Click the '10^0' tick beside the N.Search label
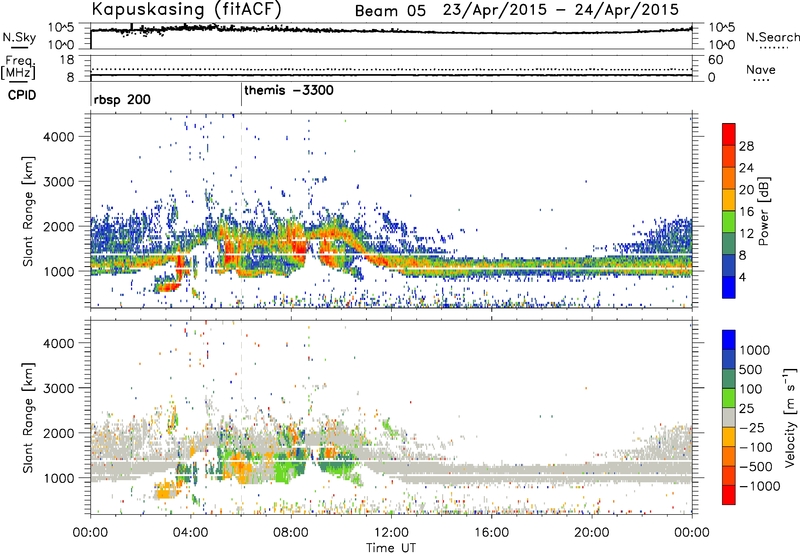Screen dimensions: 800x554 point(721,45)
